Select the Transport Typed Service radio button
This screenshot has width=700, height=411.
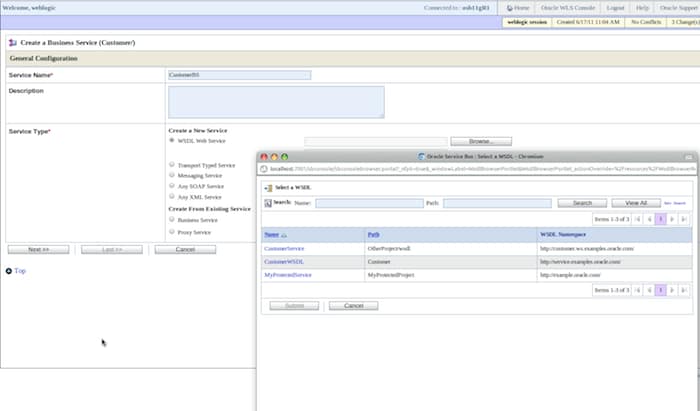(x=172, y=165)
